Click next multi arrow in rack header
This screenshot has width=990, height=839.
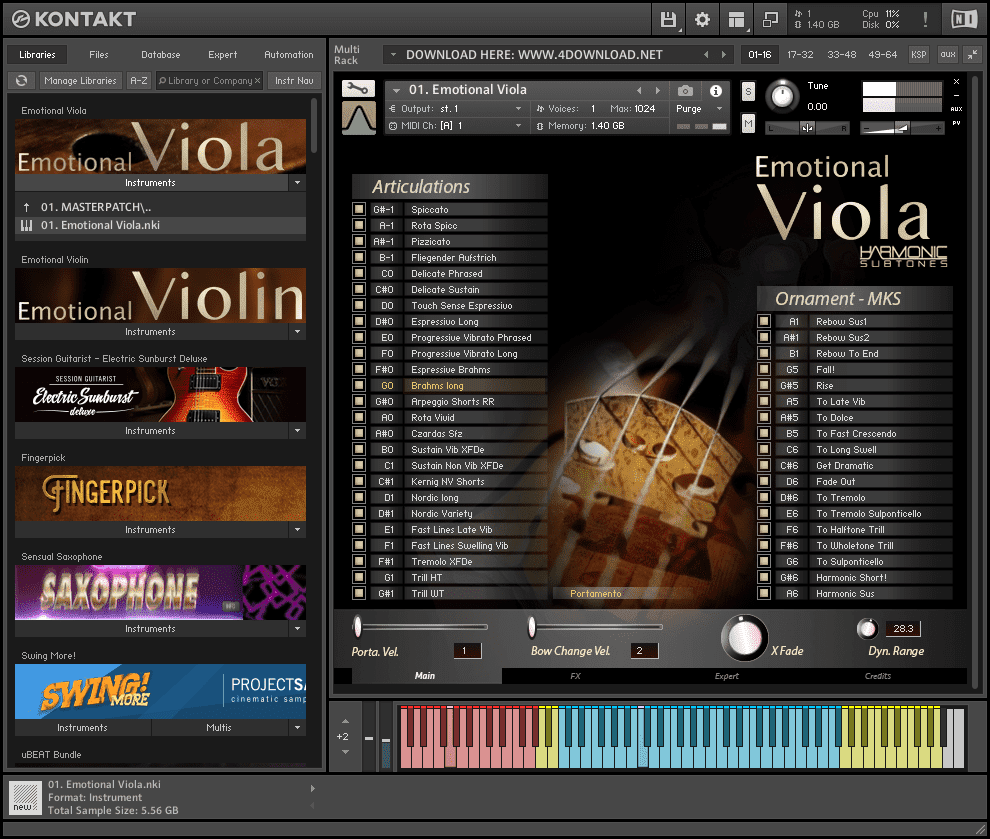pos(724,55)
